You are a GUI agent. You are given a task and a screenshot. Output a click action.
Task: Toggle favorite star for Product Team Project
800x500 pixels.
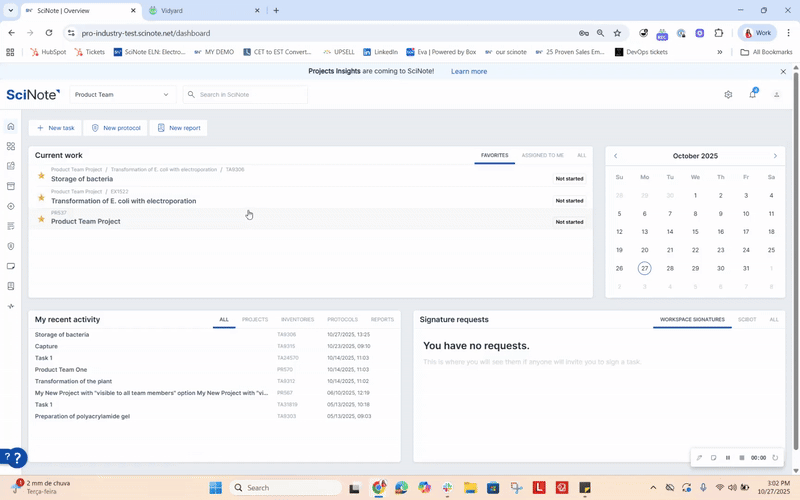point(41,218)
